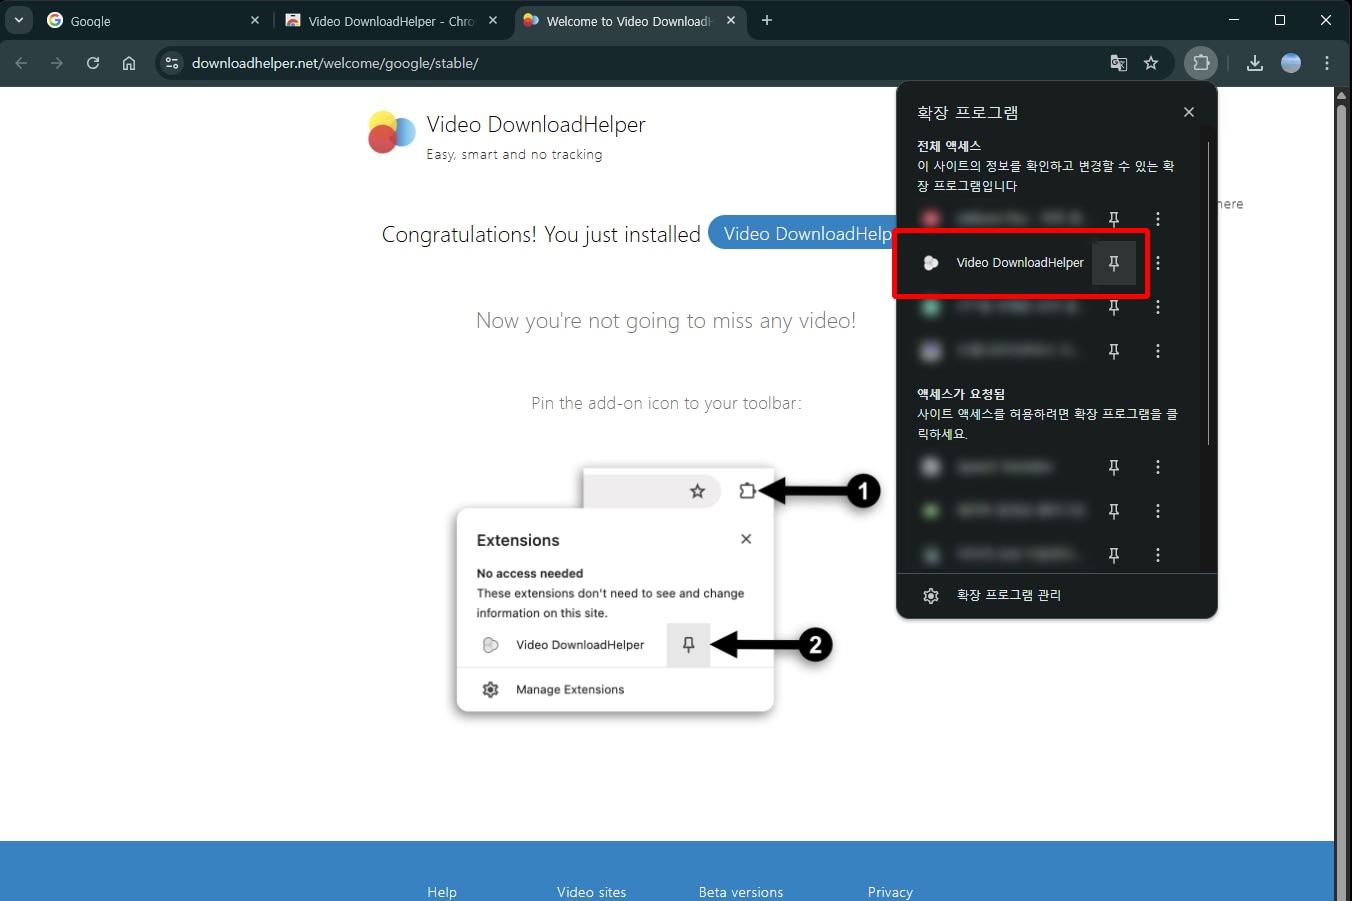
Task: Go forward with the browser forward arrow
Action: 57,63
